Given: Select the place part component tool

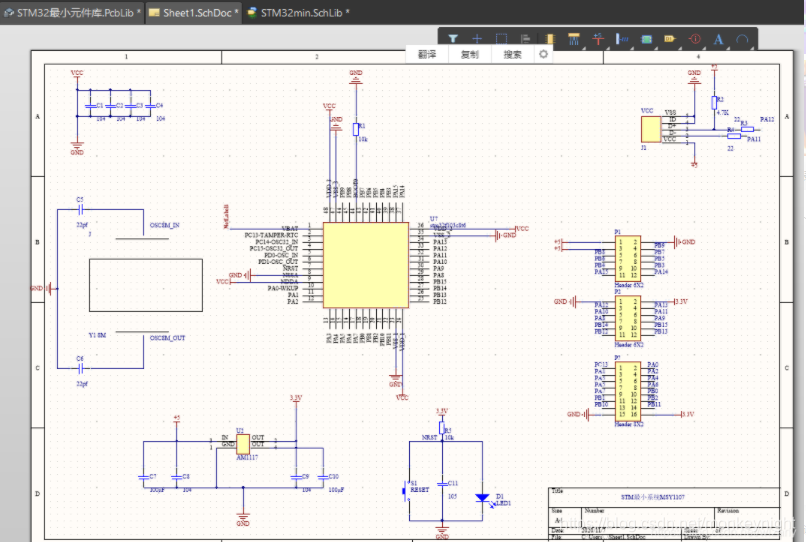Looking at the screenshot, I should pyautogui.click(x=549, y=39).
